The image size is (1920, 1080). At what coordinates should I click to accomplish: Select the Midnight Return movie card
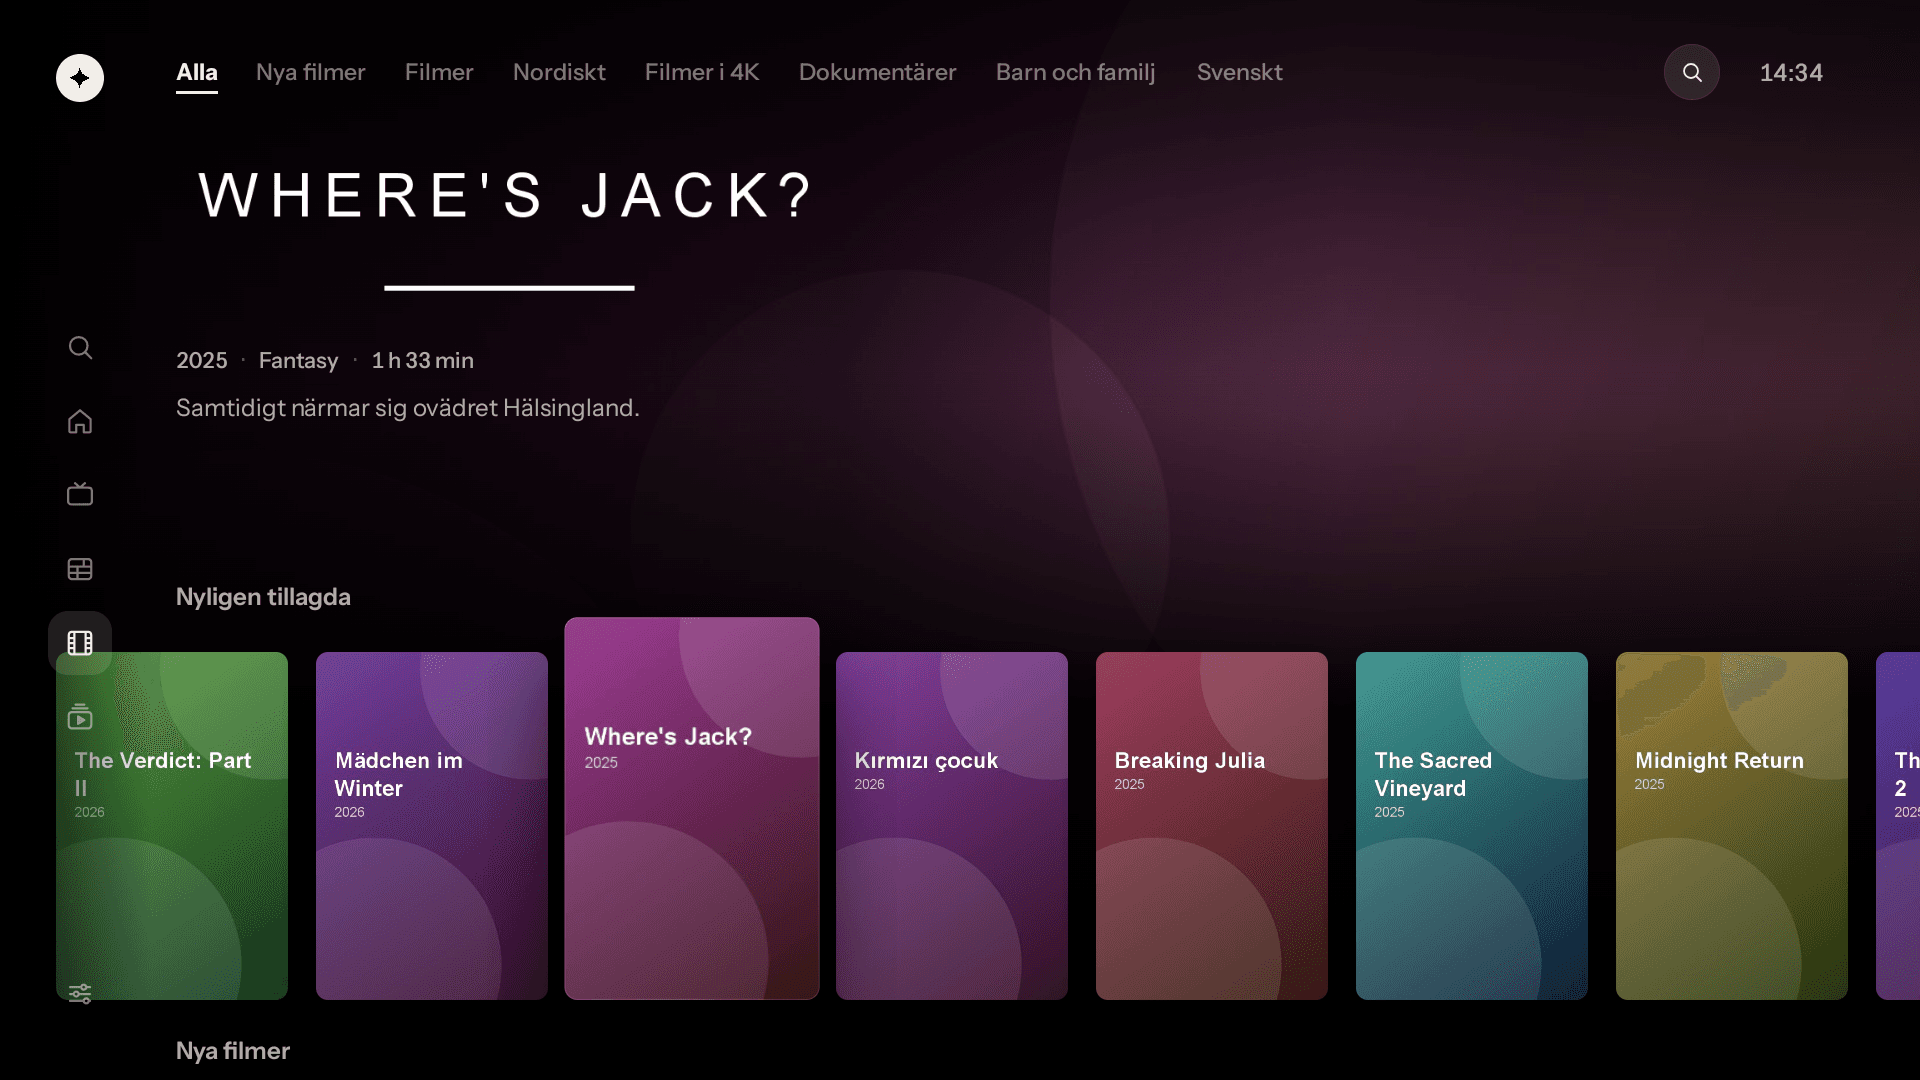(x=1731, y=825)
